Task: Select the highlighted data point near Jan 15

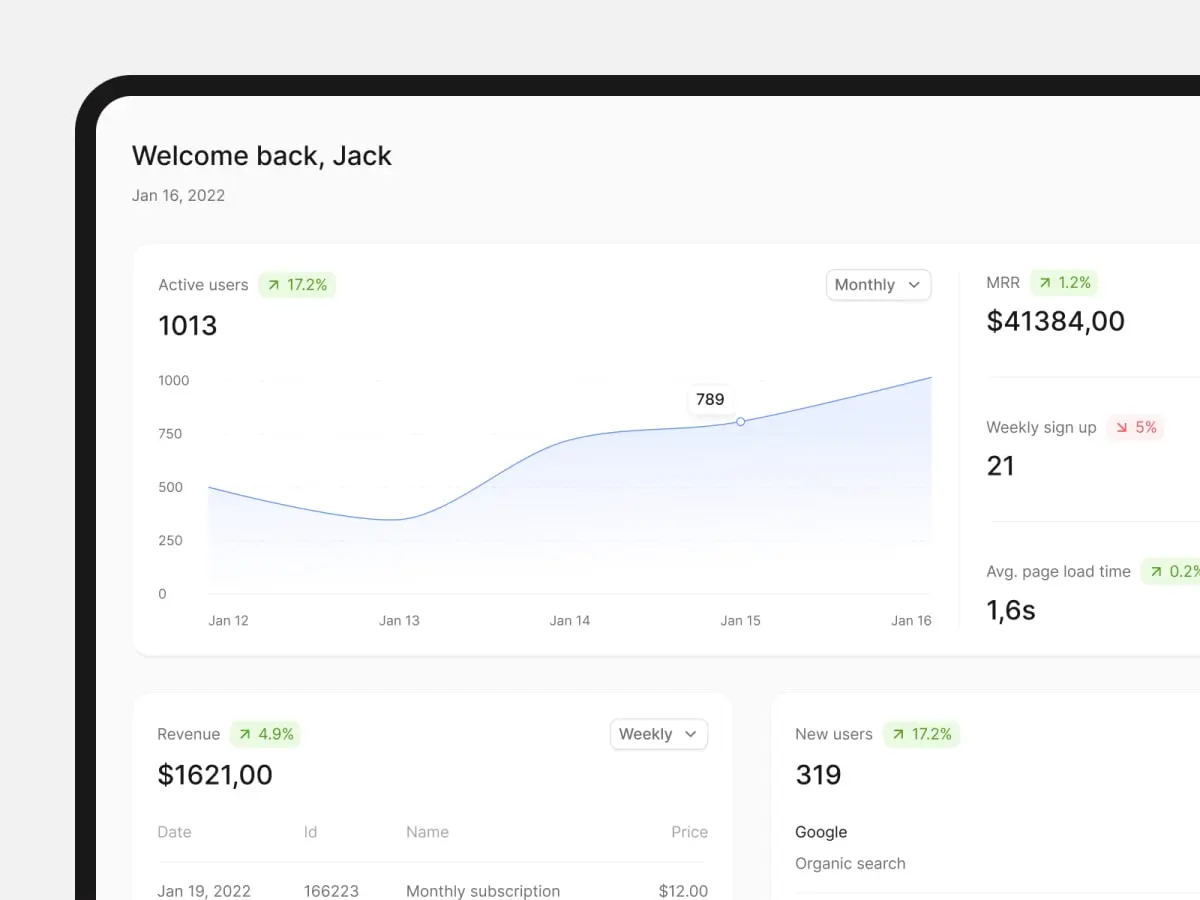Action: (x=740, y=422)
